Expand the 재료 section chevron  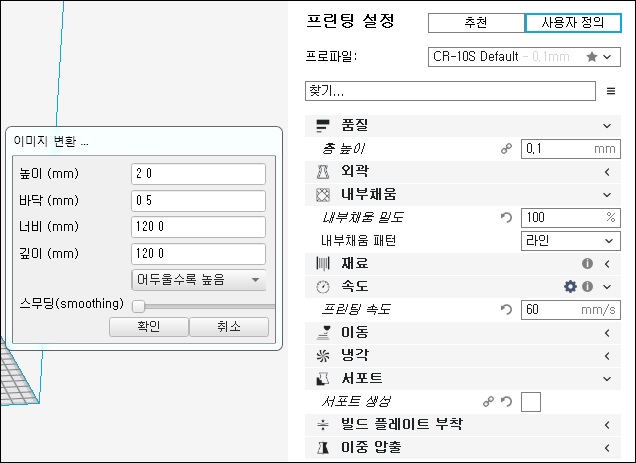coord(607,264)
